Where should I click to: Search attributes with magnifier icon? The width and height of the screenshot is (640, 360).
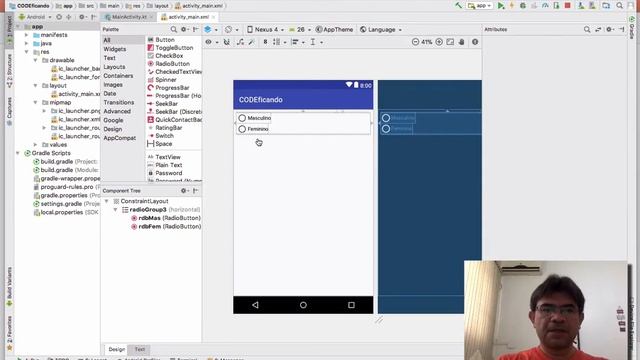[587, 29]
